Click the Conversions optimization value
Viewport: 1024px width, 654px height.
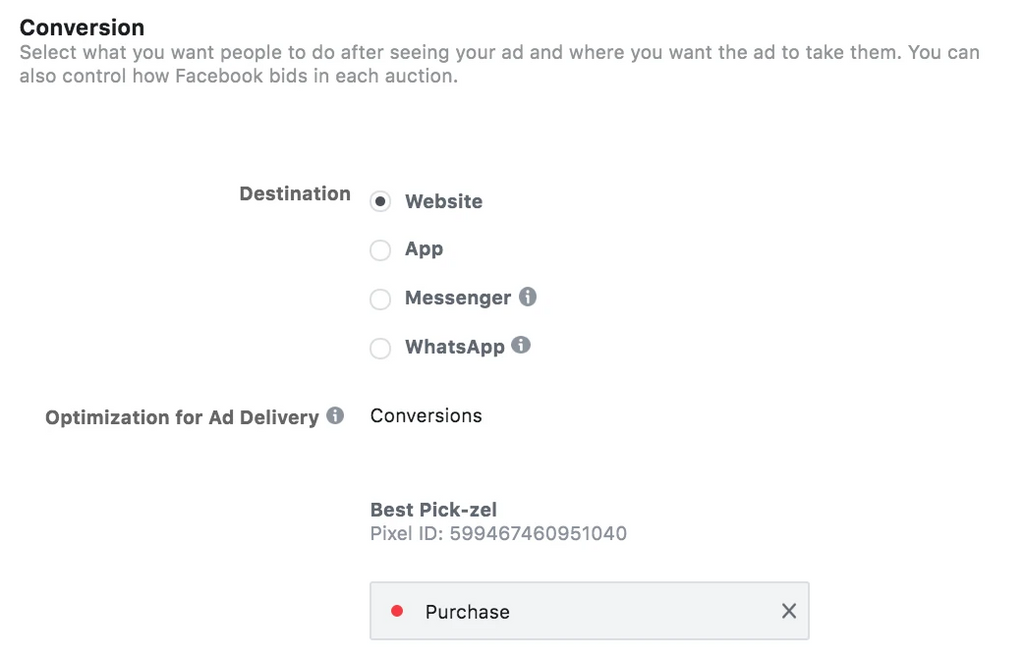[426, 416]
